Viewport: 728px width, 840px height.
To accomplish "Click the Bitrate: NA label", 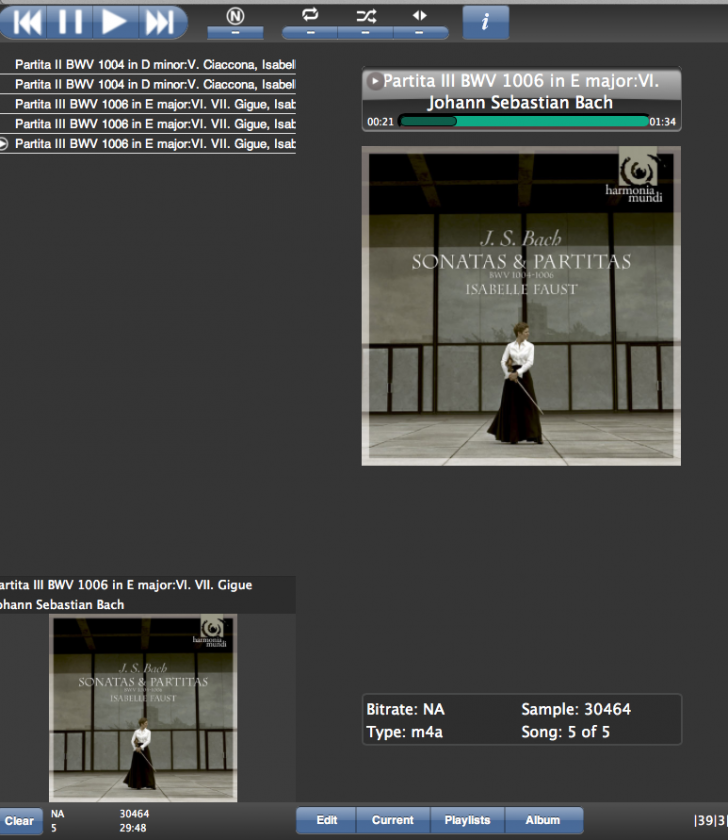I will (x=406, y=709).
